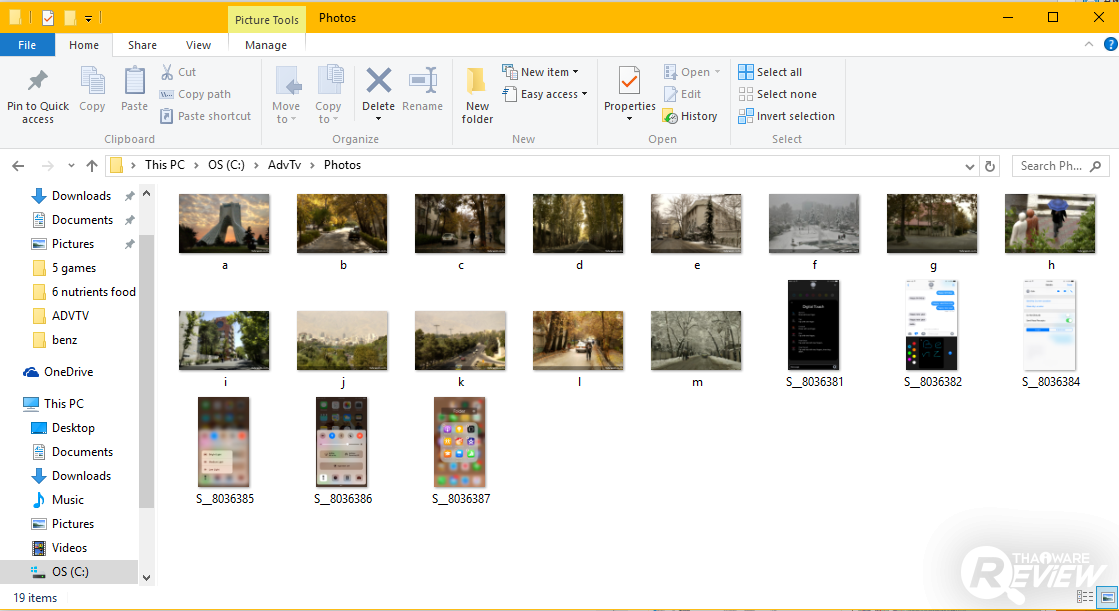Open the View ribbon tab
The image size is (1119, 611).
[199, 45]
